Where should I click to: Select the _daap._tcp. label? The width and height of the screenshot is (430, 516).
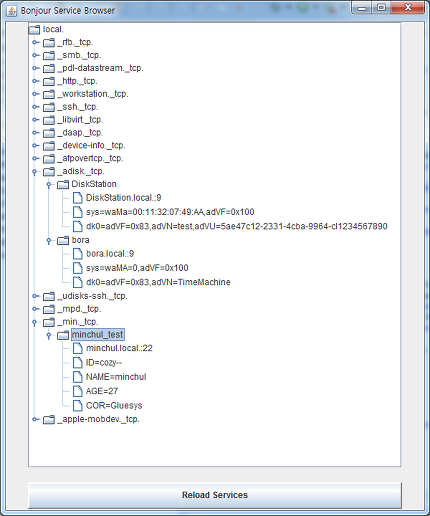coord(80,133)
